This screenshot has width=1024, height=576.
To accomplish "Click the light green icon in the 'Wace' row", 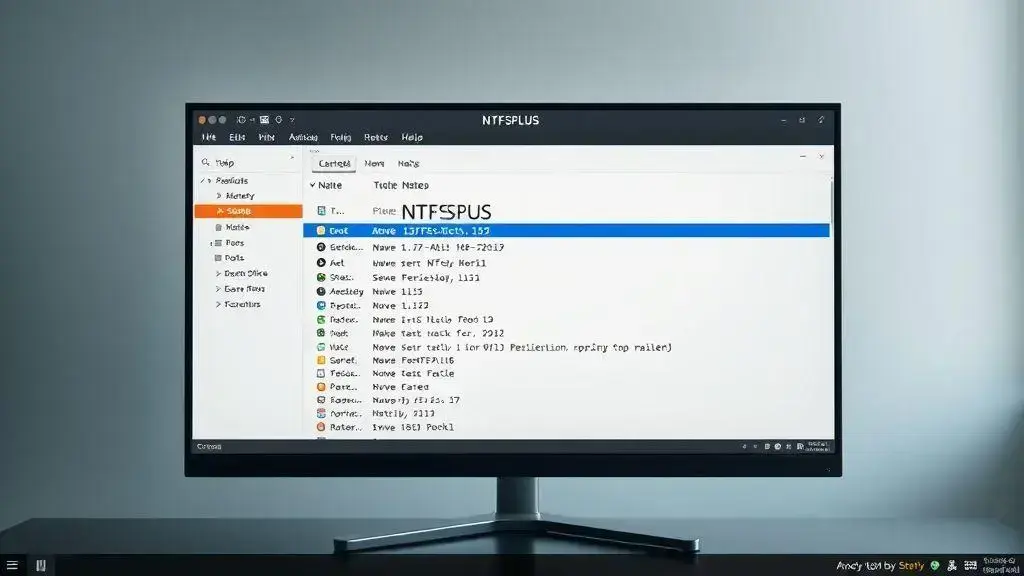I will (321, 347).
